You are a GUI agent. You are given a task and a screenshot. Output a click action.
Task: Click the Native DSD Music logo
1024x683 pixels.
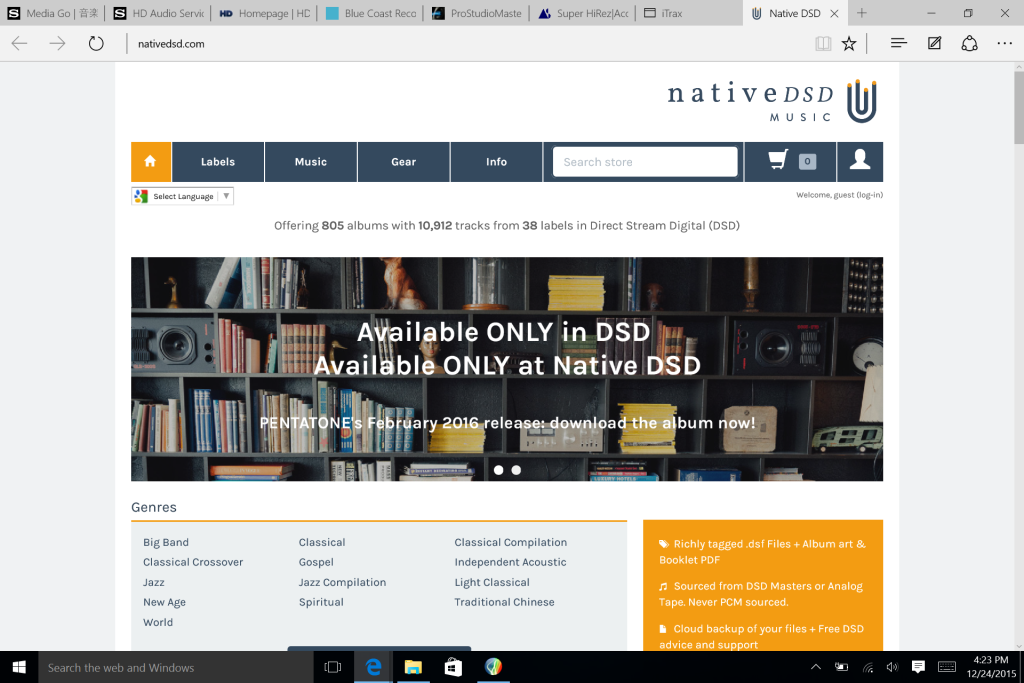pyautogui.click(x=772, y=101)
